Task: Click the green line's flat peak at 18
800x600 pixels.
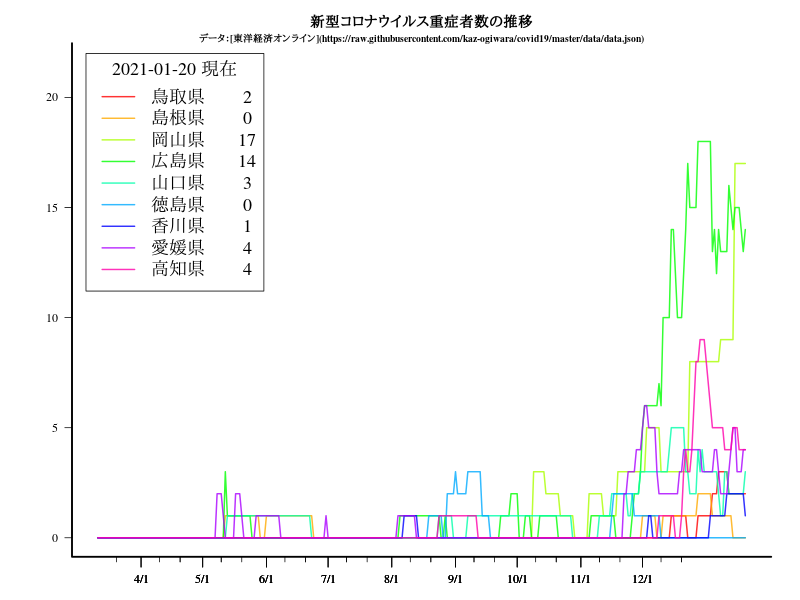Action: coord(704,141)
